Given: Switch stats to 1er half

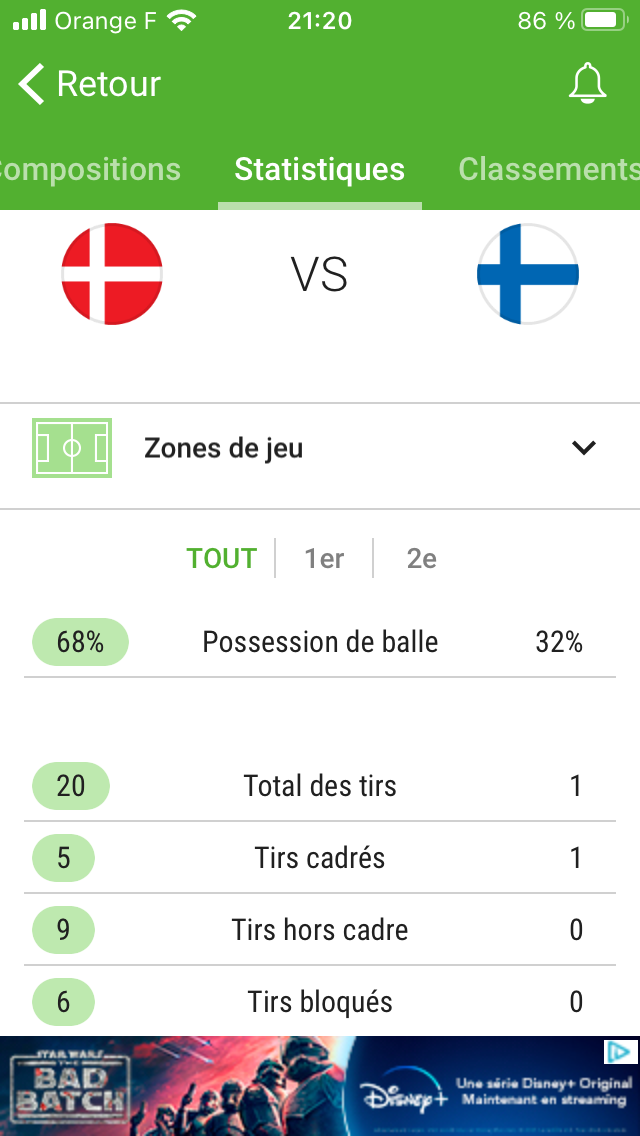Looking at the screenshot, I should (324, 559).
